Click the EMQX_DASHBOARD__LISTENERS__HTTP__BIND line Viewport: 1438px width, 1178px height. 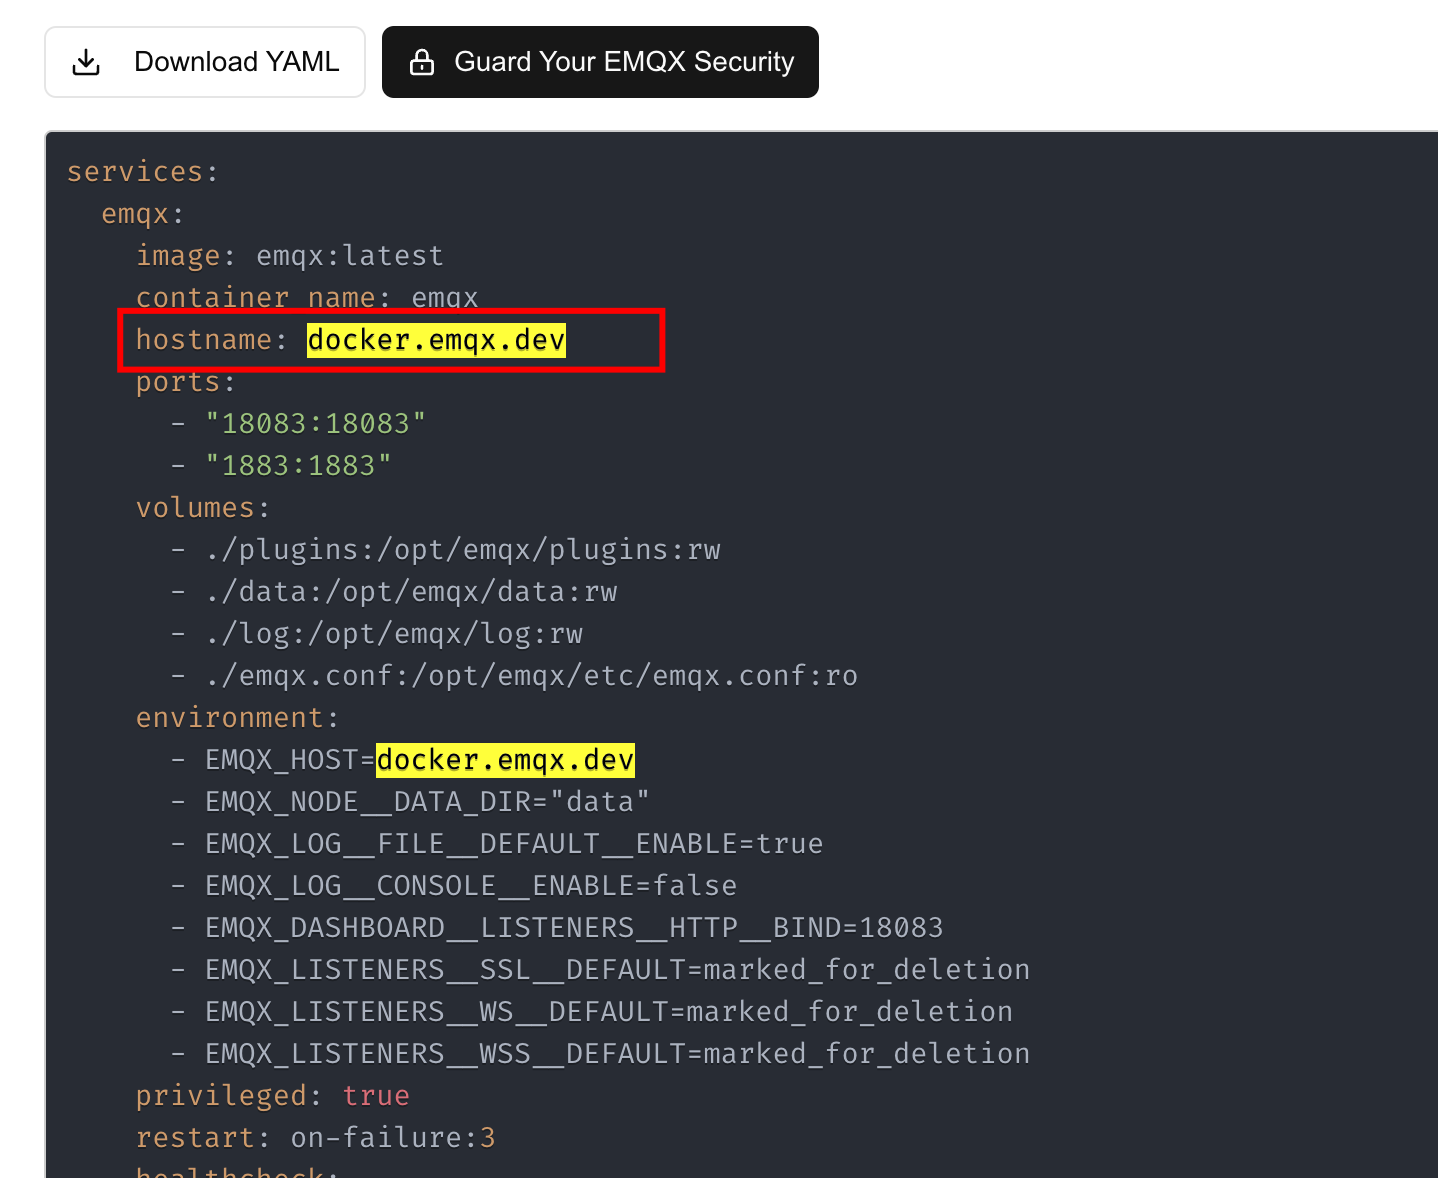(x=573, y=928)
